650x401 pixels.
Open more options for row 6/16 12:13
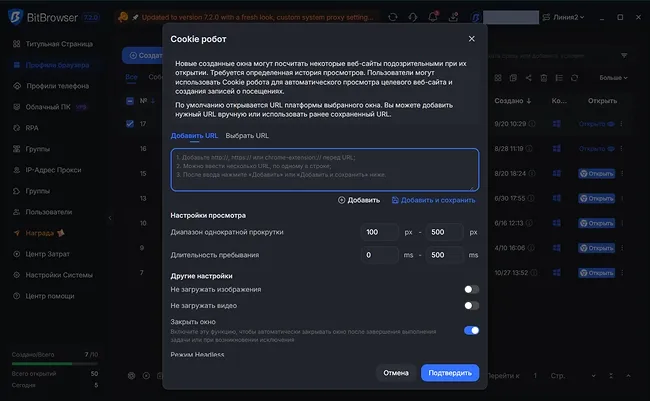pos(622,223)
